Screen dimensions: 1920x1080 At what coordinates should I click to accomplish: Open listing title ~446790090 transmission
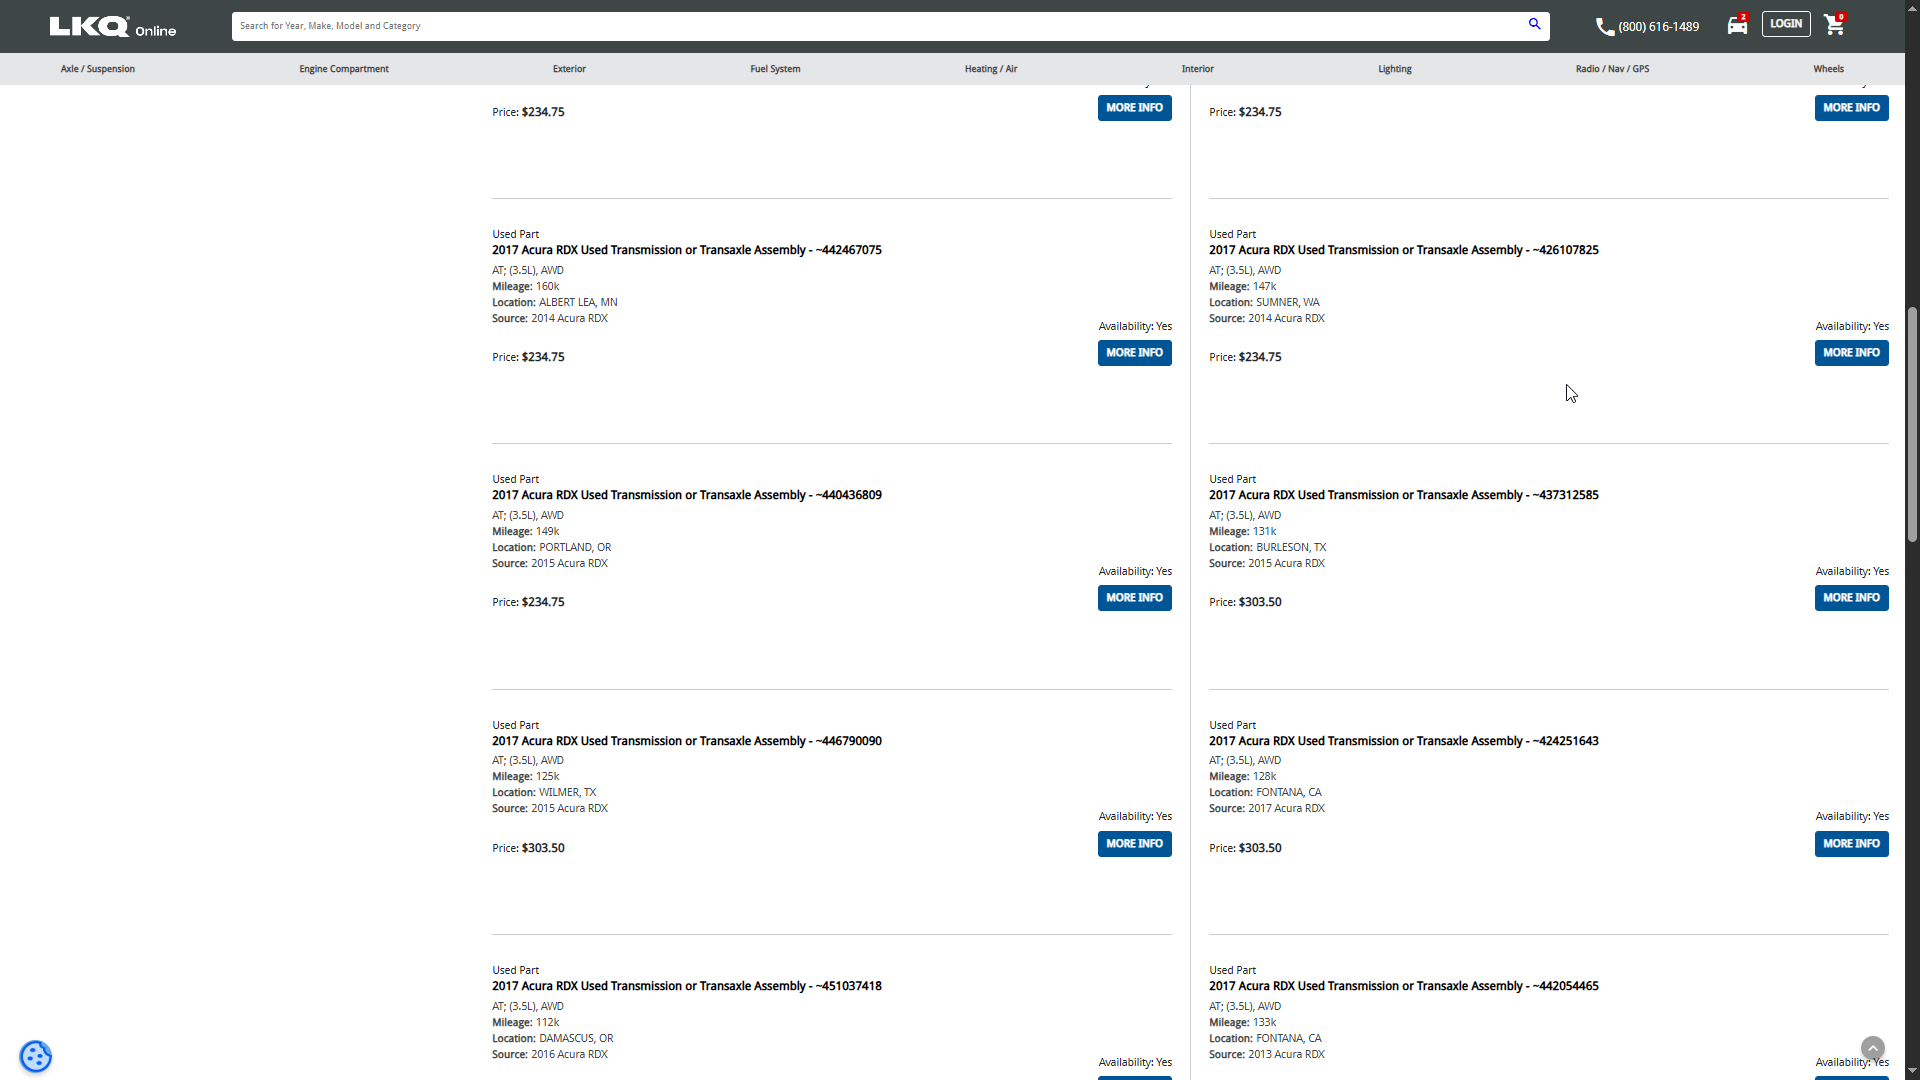click(686, 741)
